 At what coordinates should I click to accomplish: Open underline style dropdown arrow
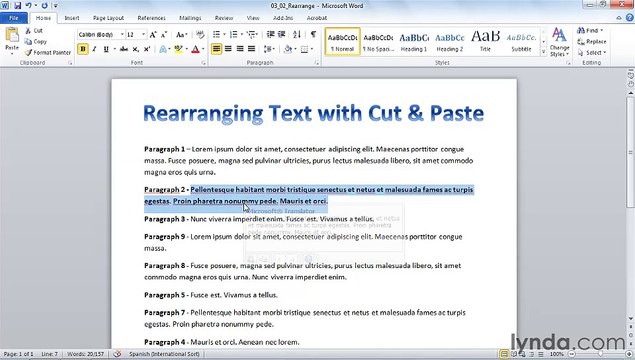coord(115,49)
